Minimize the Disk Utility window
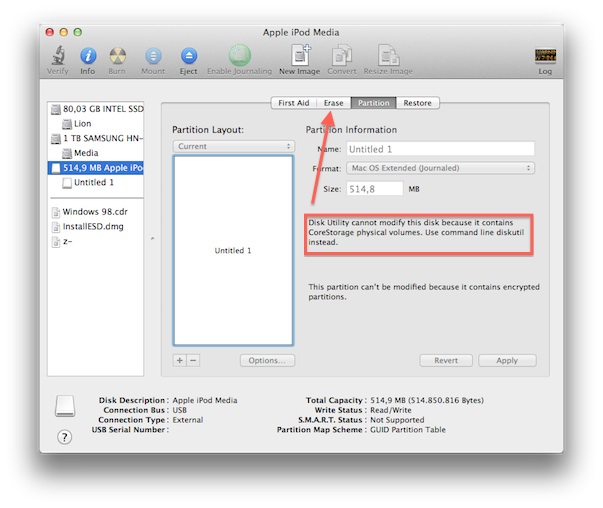Viewport: 603px width, 508px height. click(x=64, y=32)
